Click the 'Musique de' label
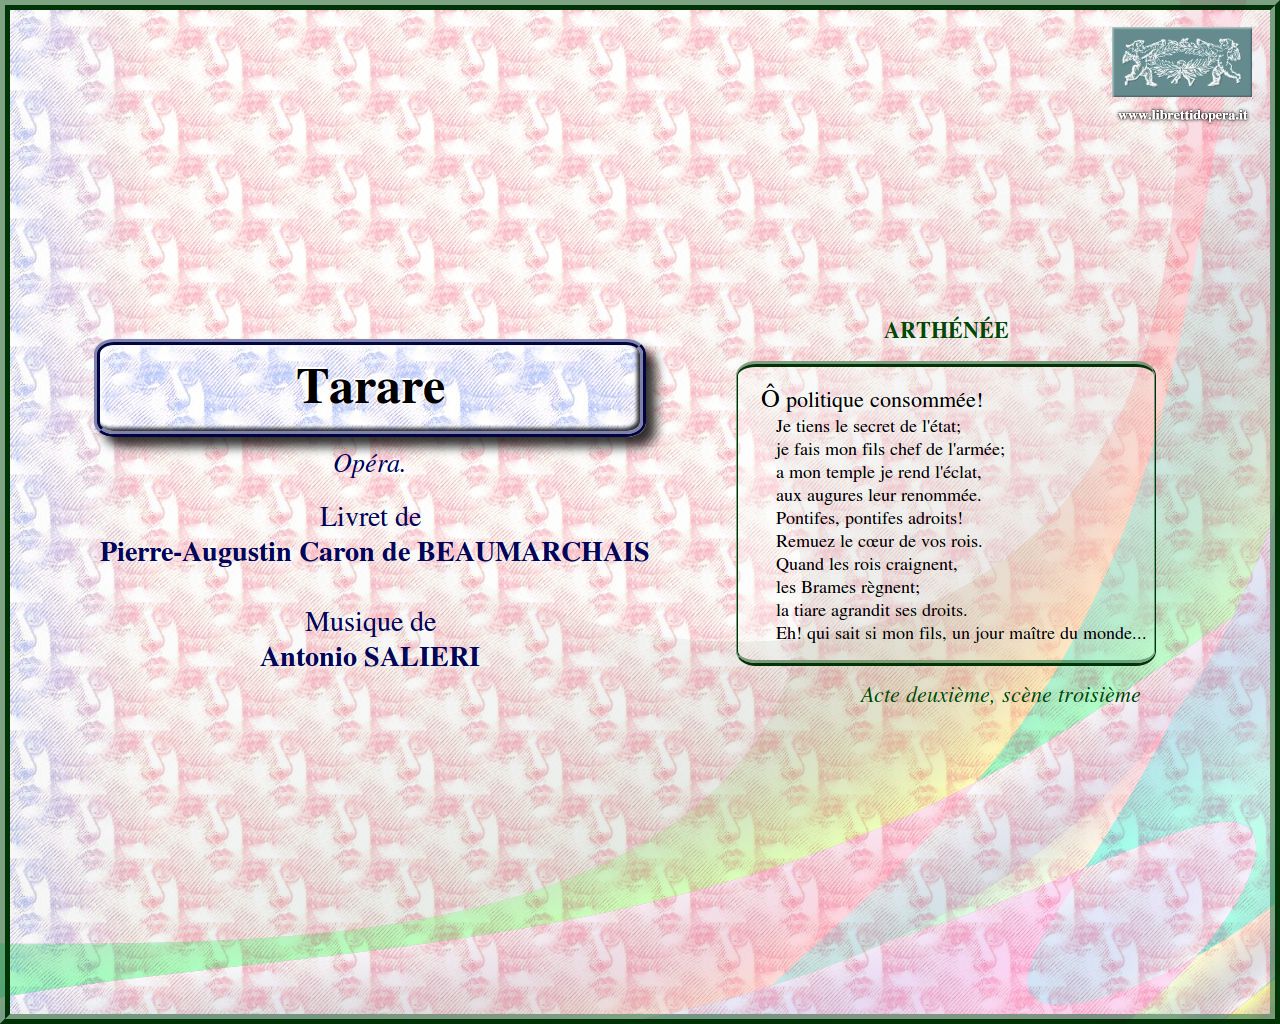Screen dimensions: 1280x1024 pos(370,622)
